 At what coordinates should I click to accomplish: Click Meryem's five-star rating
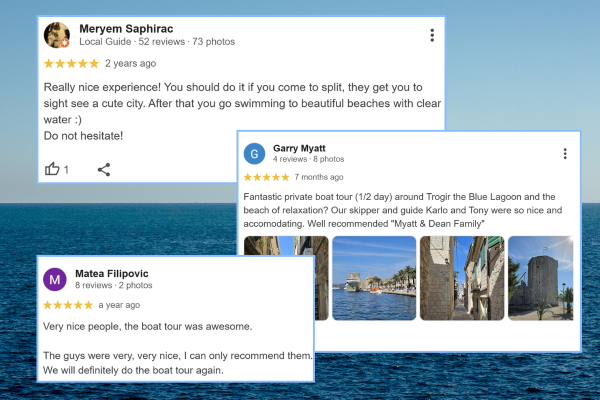(71, 63)
